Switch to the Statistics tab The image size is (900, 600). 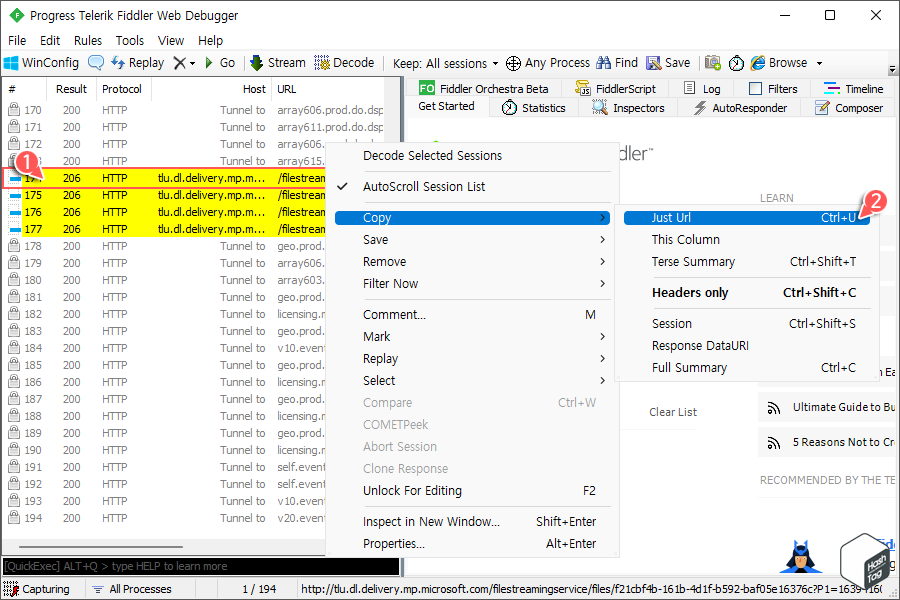click(x=533, y=108)
